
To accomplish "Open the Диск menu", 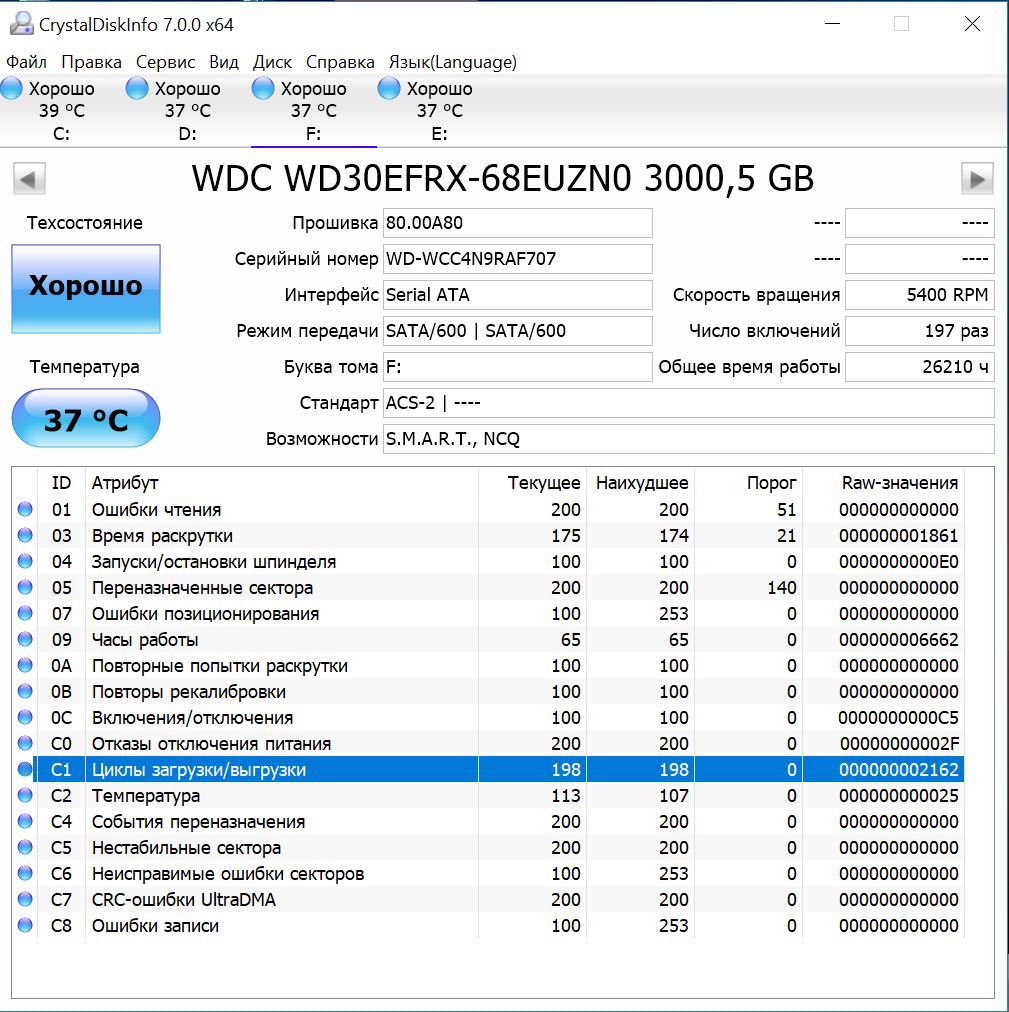I will (272, 62).
